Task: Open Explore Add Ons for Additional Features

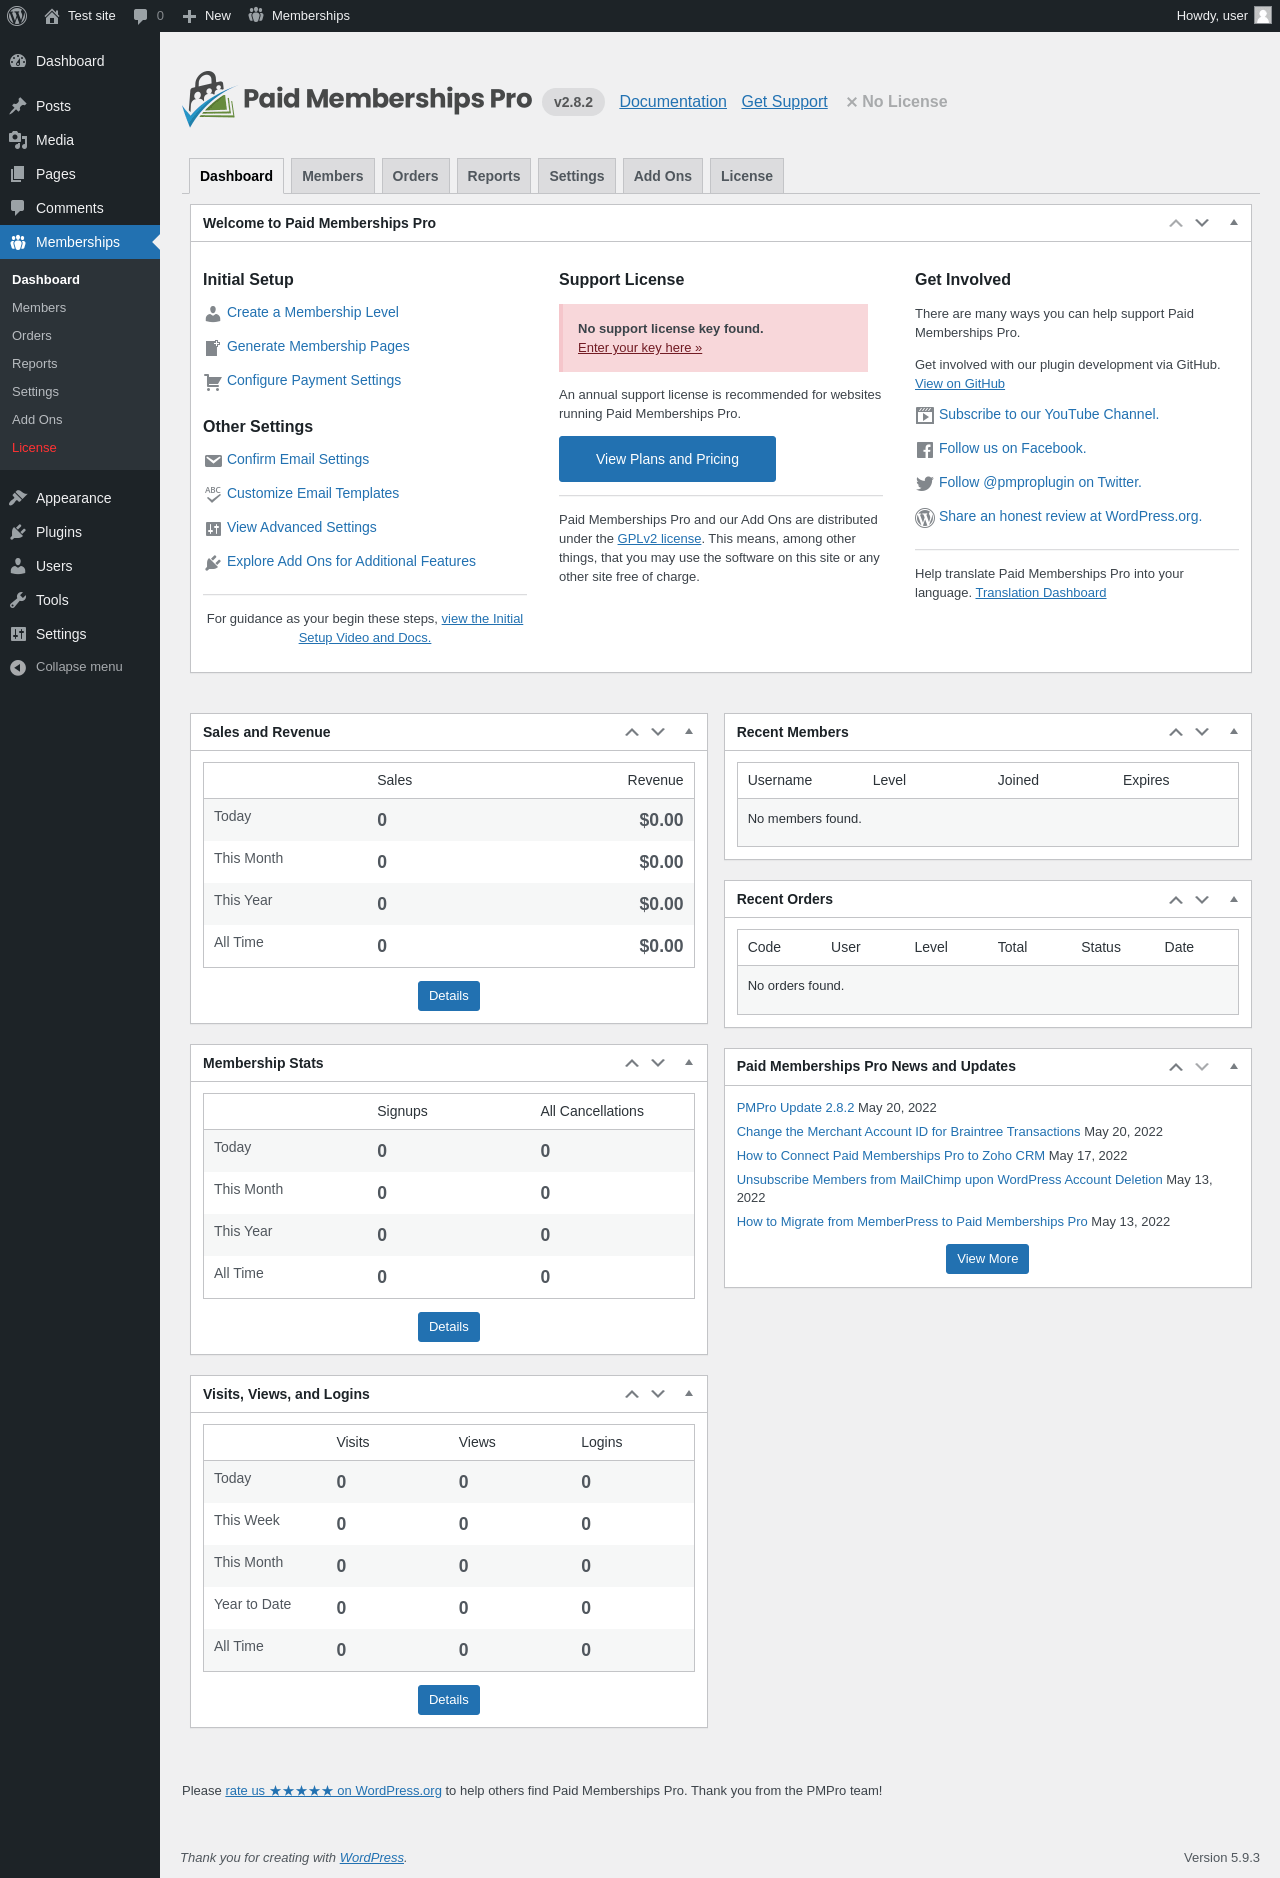Action: pyautogui.click(x=351, y=561)
